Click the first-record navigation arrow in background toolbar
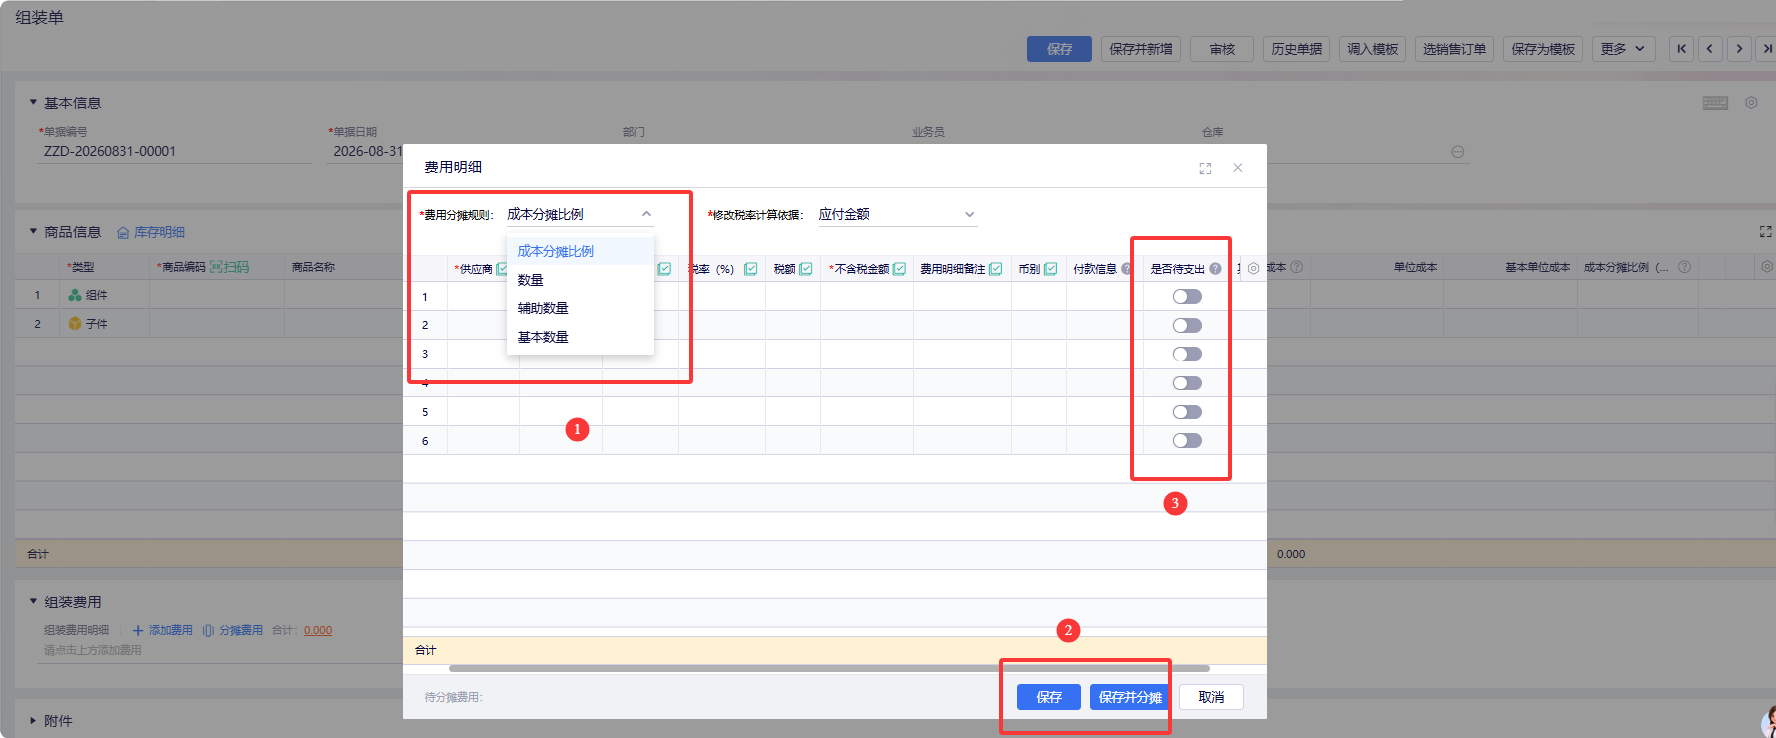Image resolution: width=1776 pixels, height=738 pixels. 1682,49
